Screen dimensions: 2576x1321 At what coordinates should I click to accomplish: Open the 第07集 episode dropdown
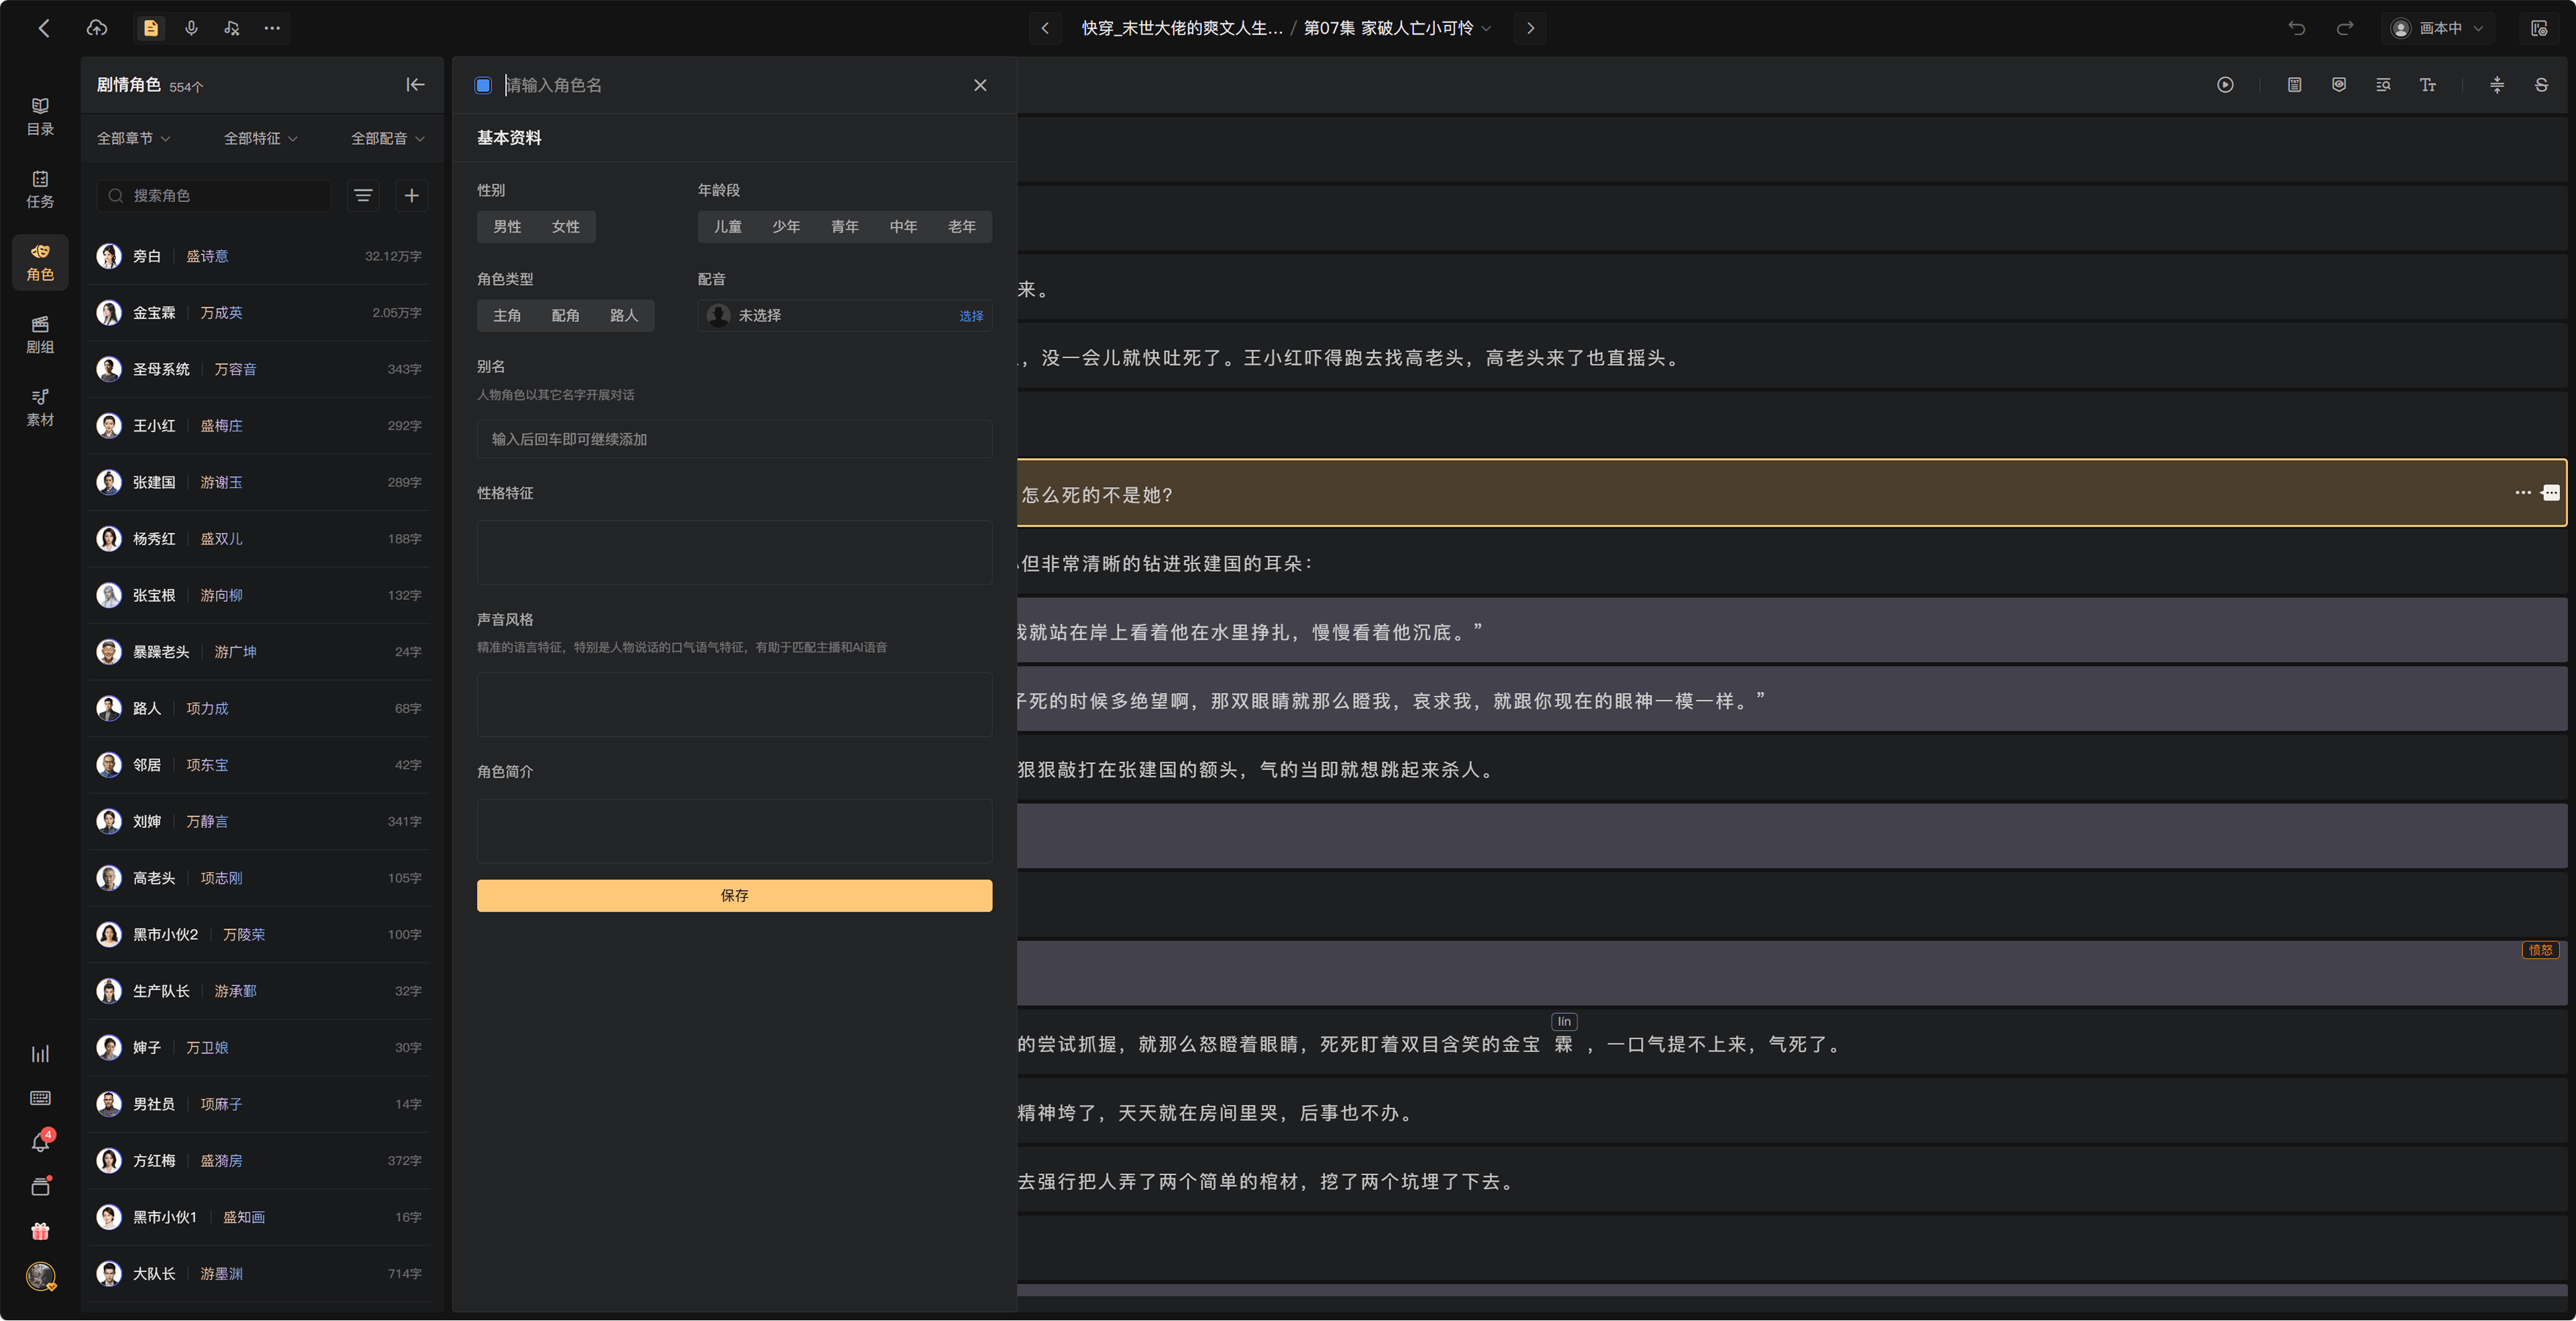[1397, 28]
